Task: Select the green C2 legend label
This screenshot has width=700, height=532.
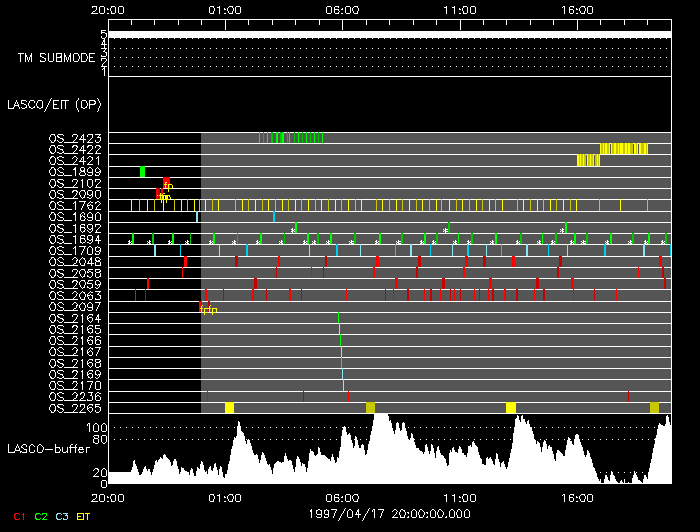Action: pos(41,516)
